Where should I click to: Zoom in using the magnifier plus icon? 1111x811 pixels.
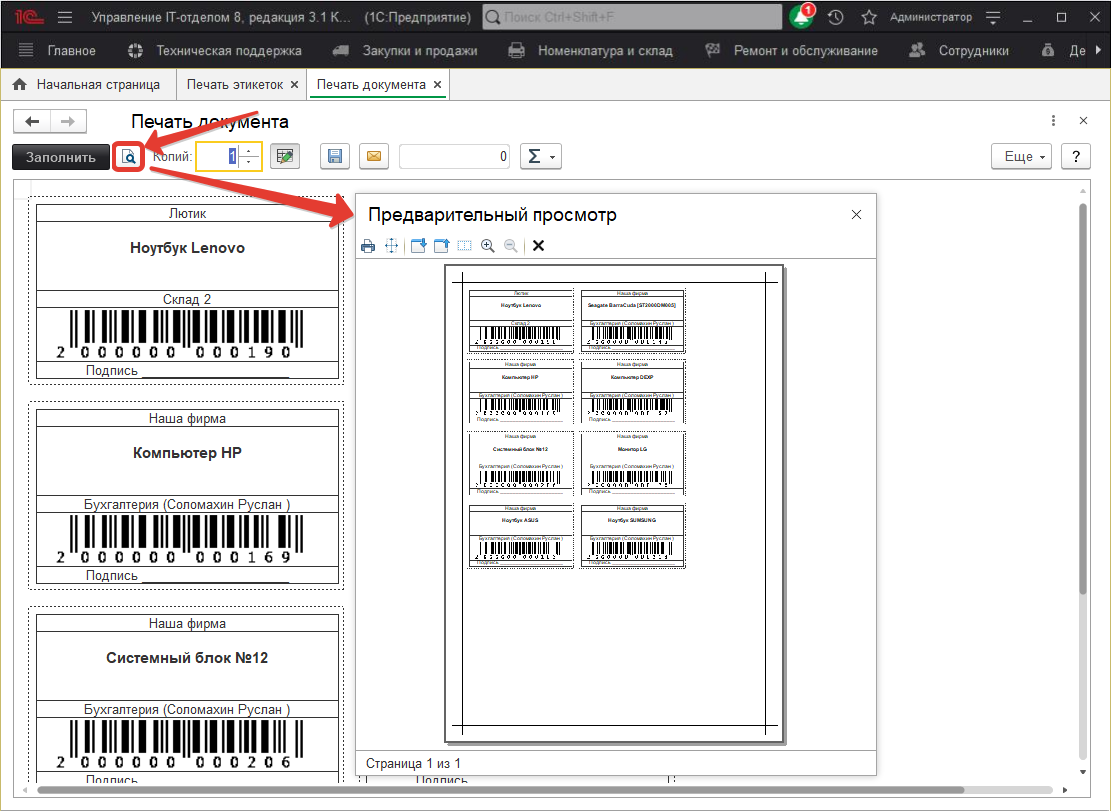pos(488,246)
